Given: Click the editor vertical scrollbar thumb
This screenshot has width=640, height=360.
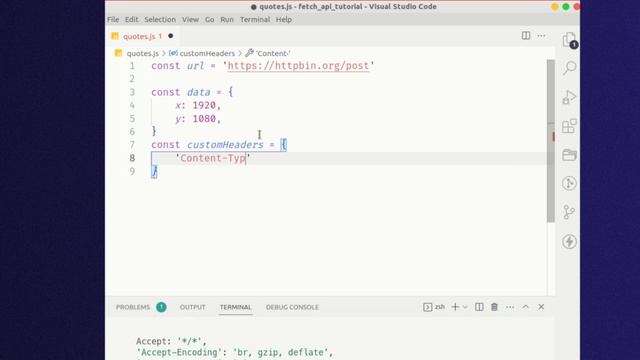Looking at the screenshot, I should point(551,141).
